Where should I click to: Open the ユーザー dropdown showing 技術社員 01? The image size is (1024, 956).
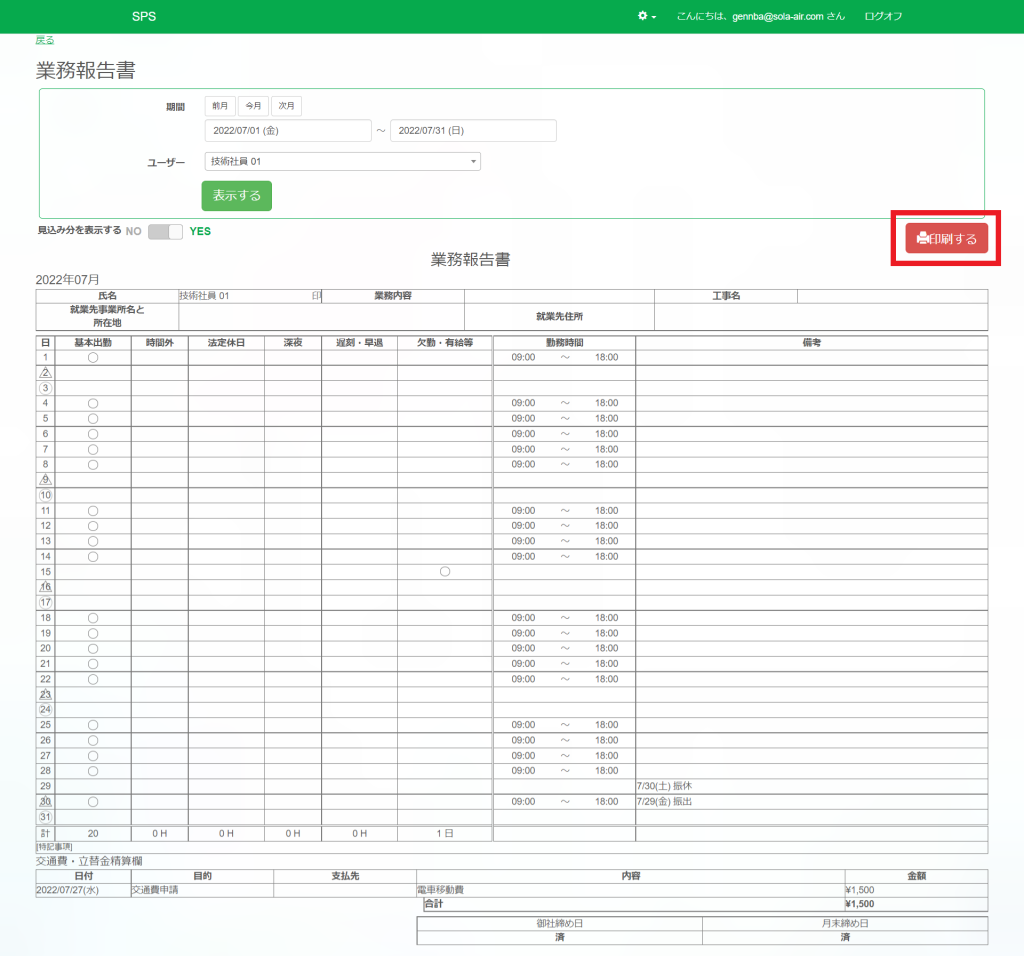pyautogui.click(x=341, y=162)
